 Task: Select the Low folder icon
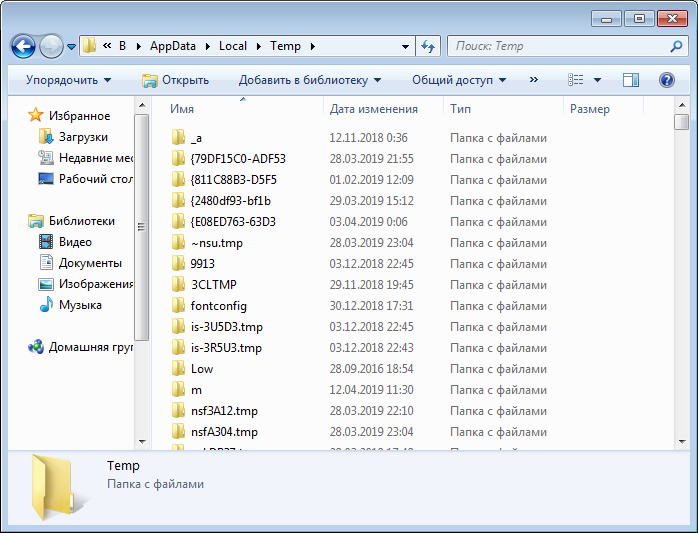pyautogui.click(x=178, y=368)
